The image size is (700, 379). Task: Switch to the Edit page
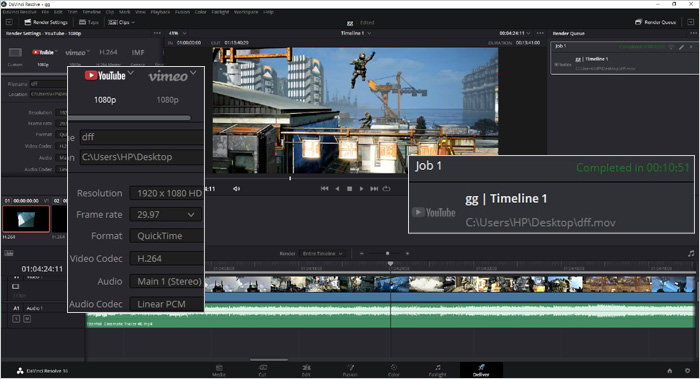click(x=306, y=370)
